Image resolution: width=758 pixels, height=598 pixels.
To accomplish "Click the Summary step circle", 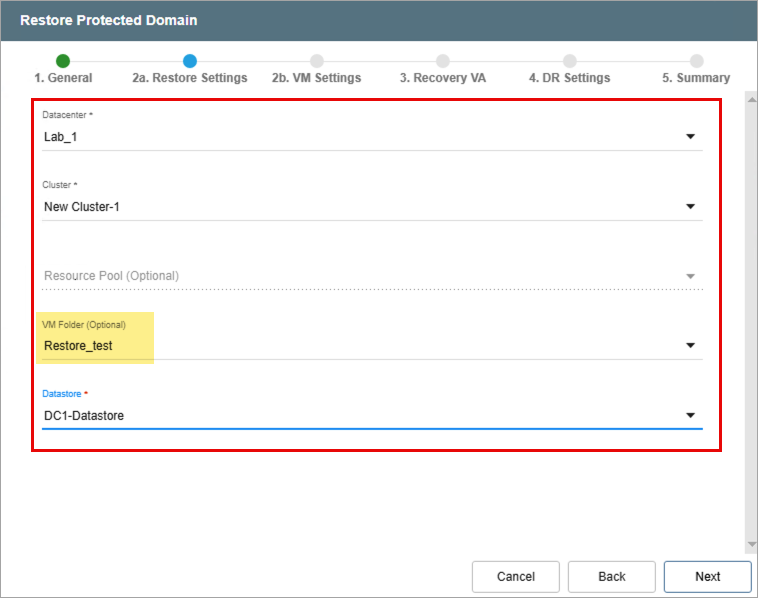I will (x=696, y=61).
